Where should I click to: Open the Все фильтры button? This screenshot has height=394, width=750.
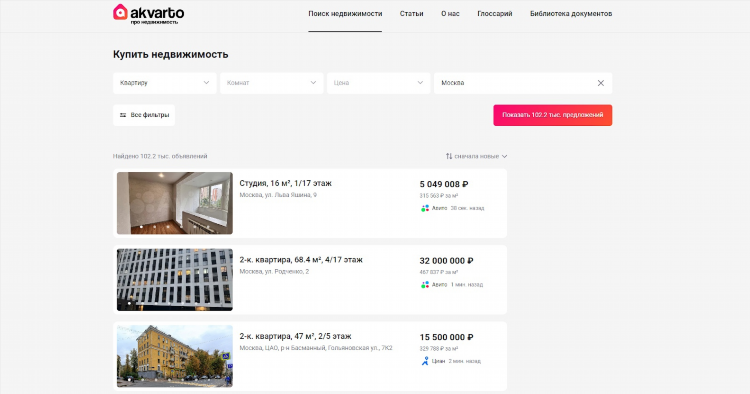144,115
